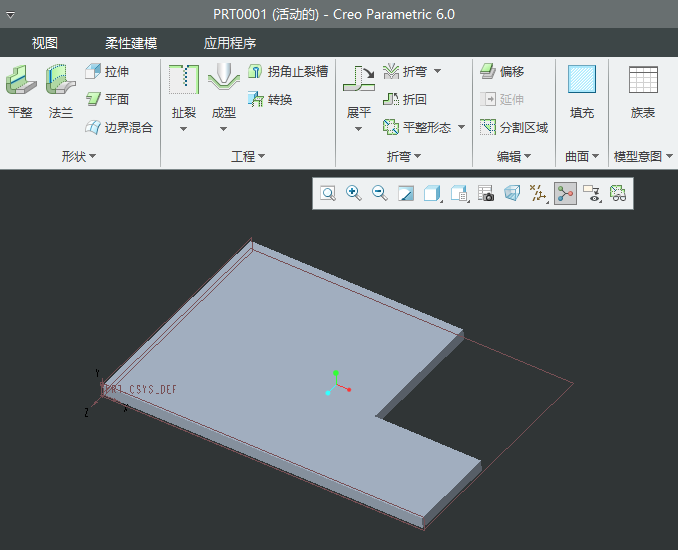
Task: Expand the 模型意图 group dropdown
Action: (x=643, y=156)
